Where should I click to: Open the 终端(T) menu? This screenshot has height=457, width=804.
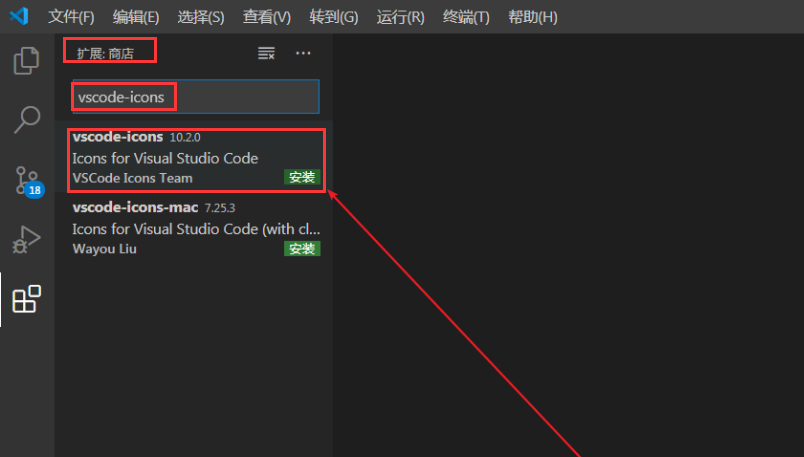(466, 17)
